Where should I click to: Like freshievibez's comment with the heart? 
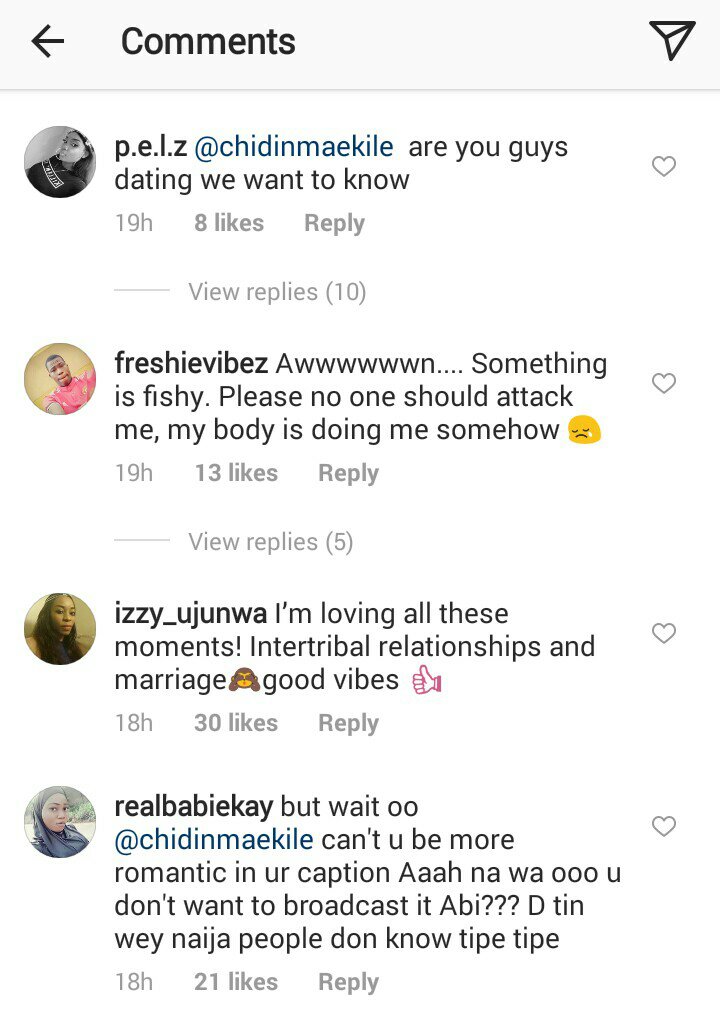[x=664, y=383]
